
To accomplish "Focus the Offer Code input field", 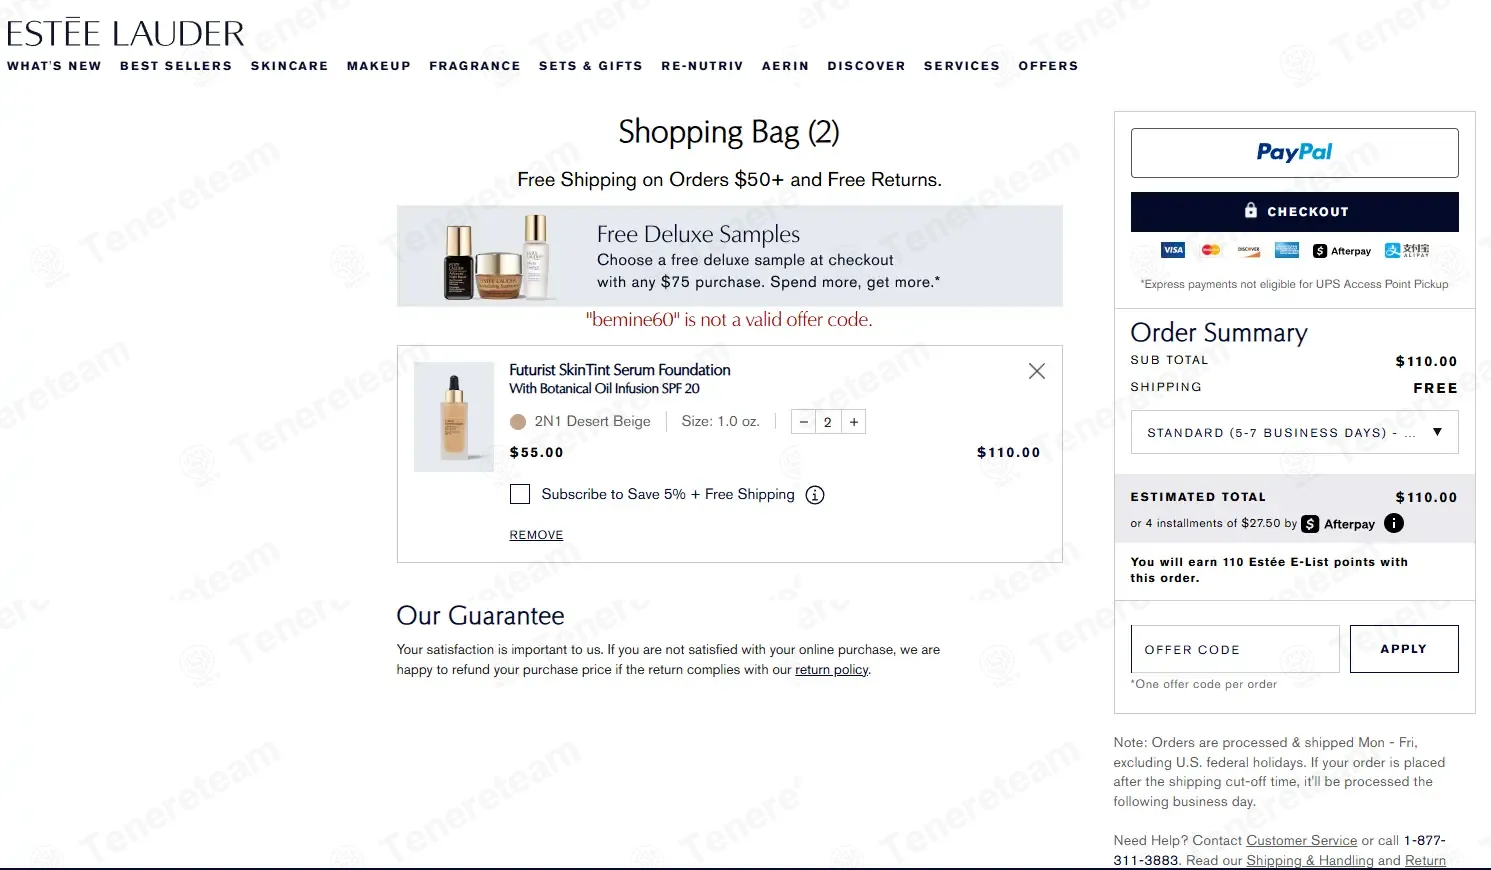I will (1235, 649).
